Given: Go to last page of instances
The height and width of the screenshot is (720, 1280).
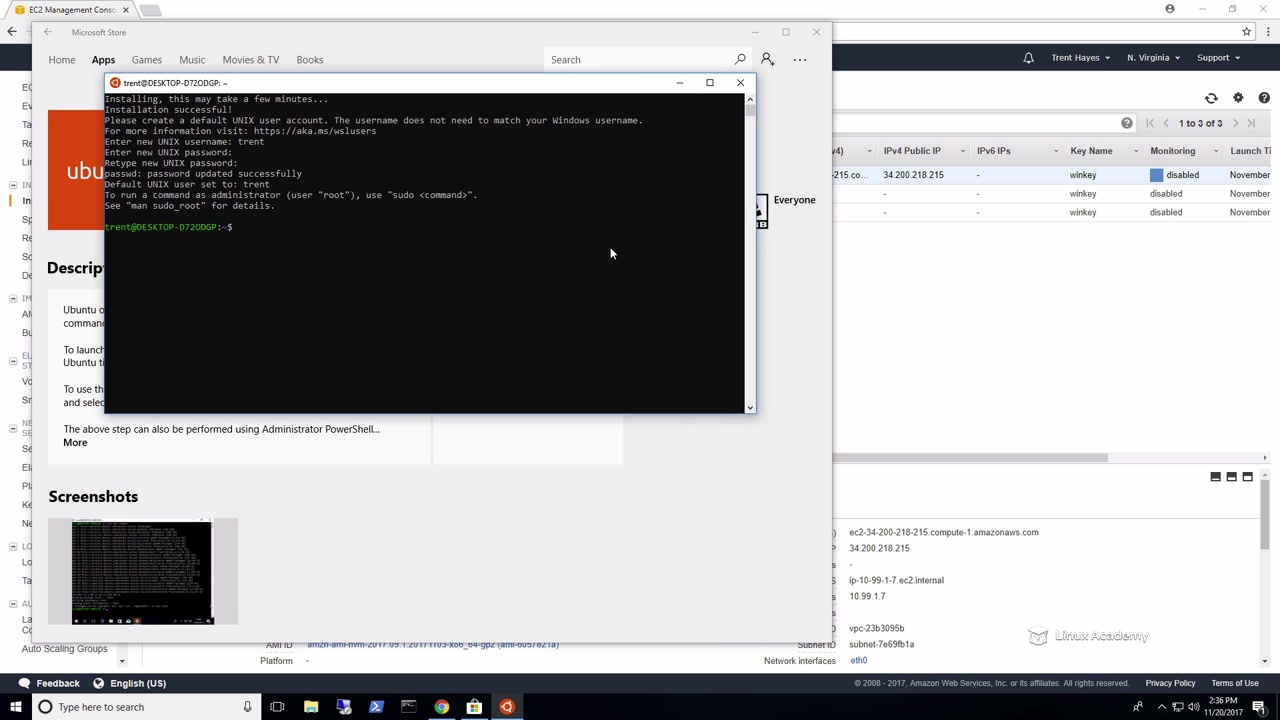Looking at the screenshot, I should coord(1251,123).
